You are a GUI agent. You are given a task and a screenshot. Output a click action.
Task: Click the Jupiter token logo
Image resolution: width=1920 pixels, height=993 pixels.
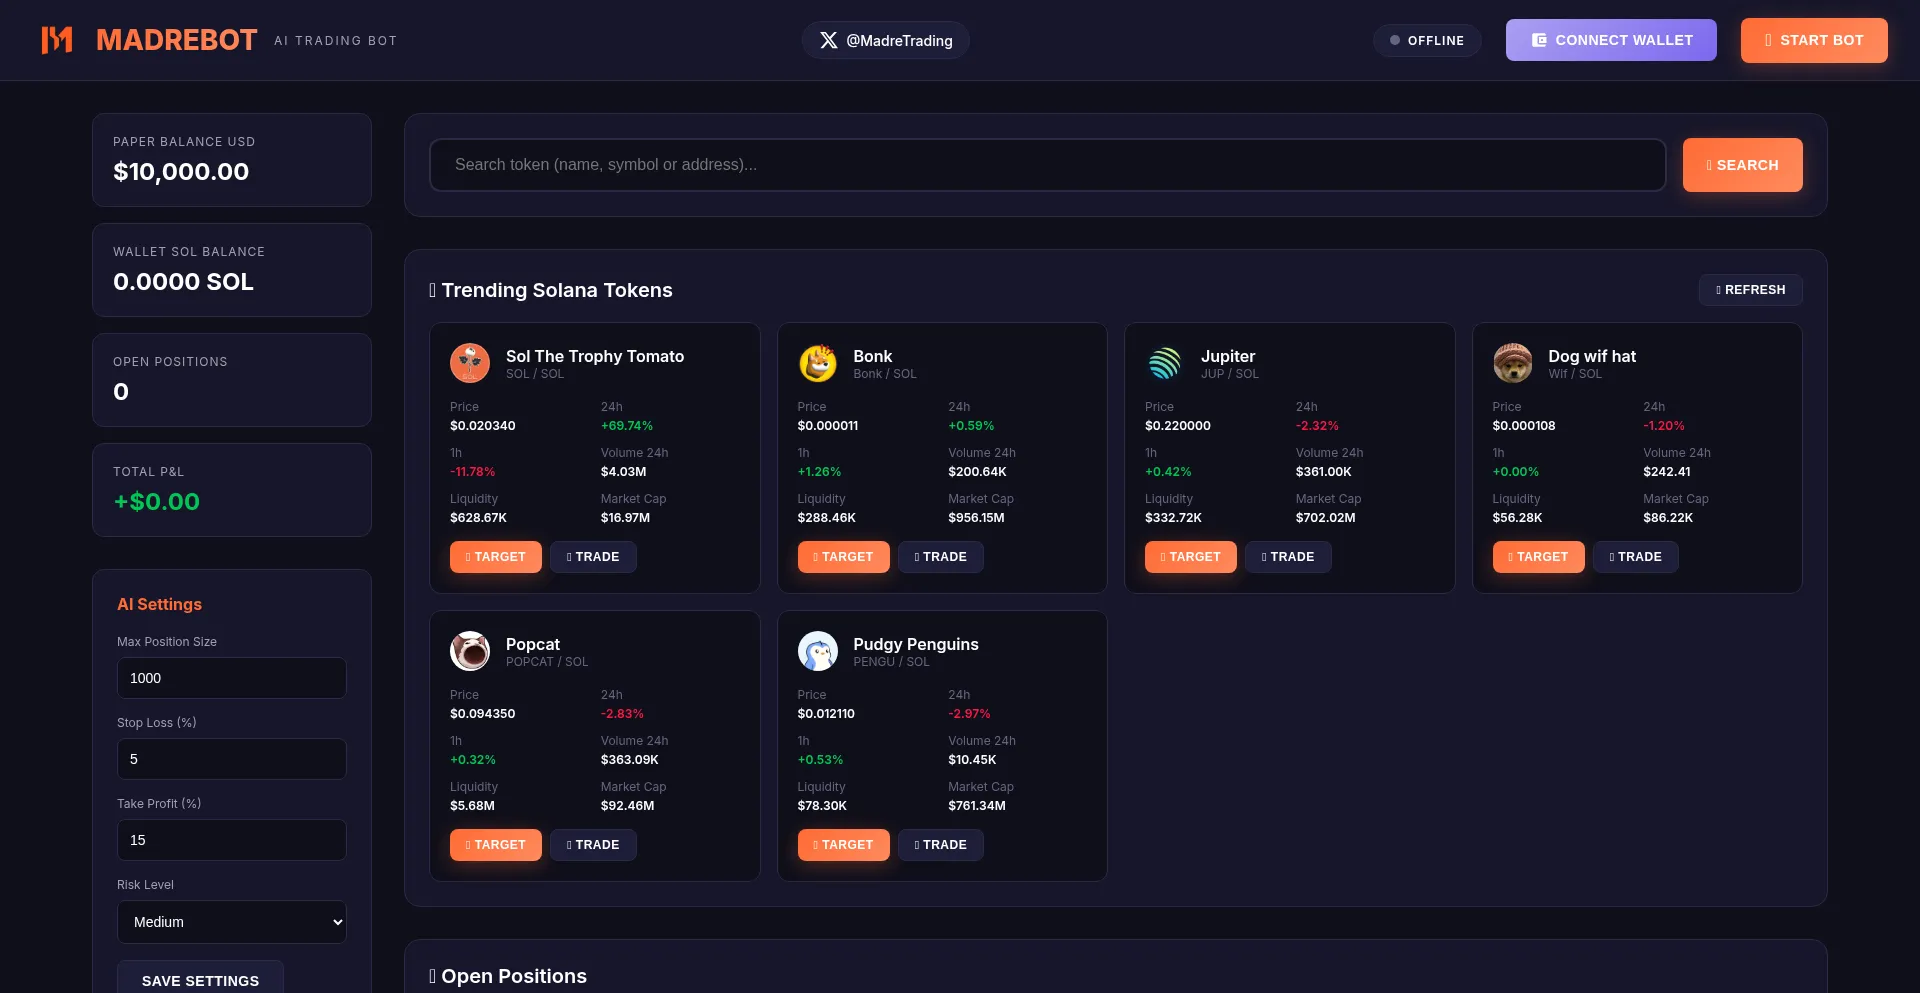pos(1165,363)
